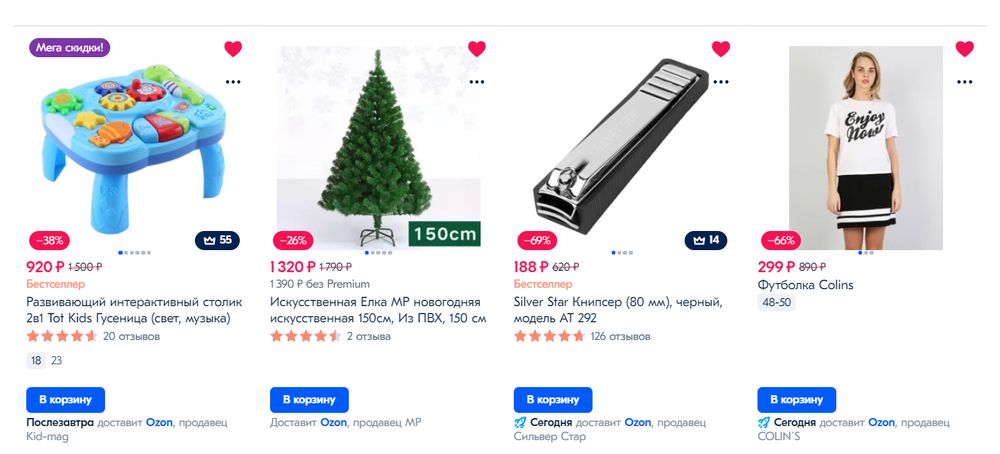This screenshot has height=454, width=1000.
Task: Click the rocket icon next to Сильвер Стар delivery
Action: pos(520,422)
